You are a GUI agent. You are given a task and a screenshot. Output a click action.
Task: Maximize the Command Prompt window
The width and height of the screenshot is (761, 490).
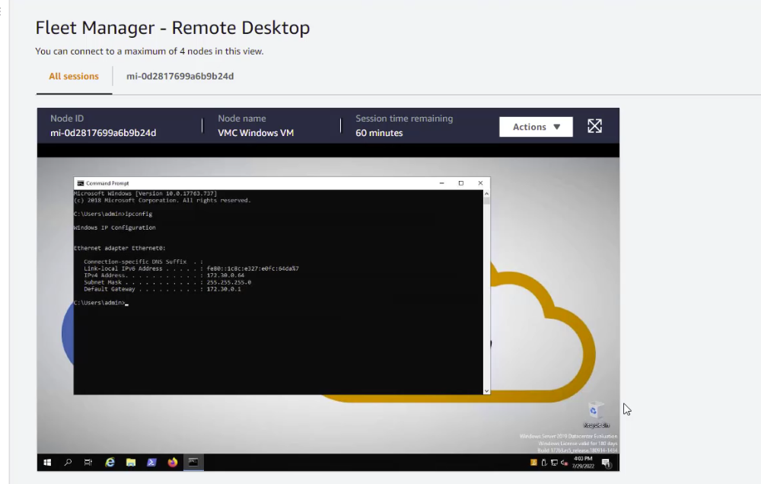click(461, 183)
